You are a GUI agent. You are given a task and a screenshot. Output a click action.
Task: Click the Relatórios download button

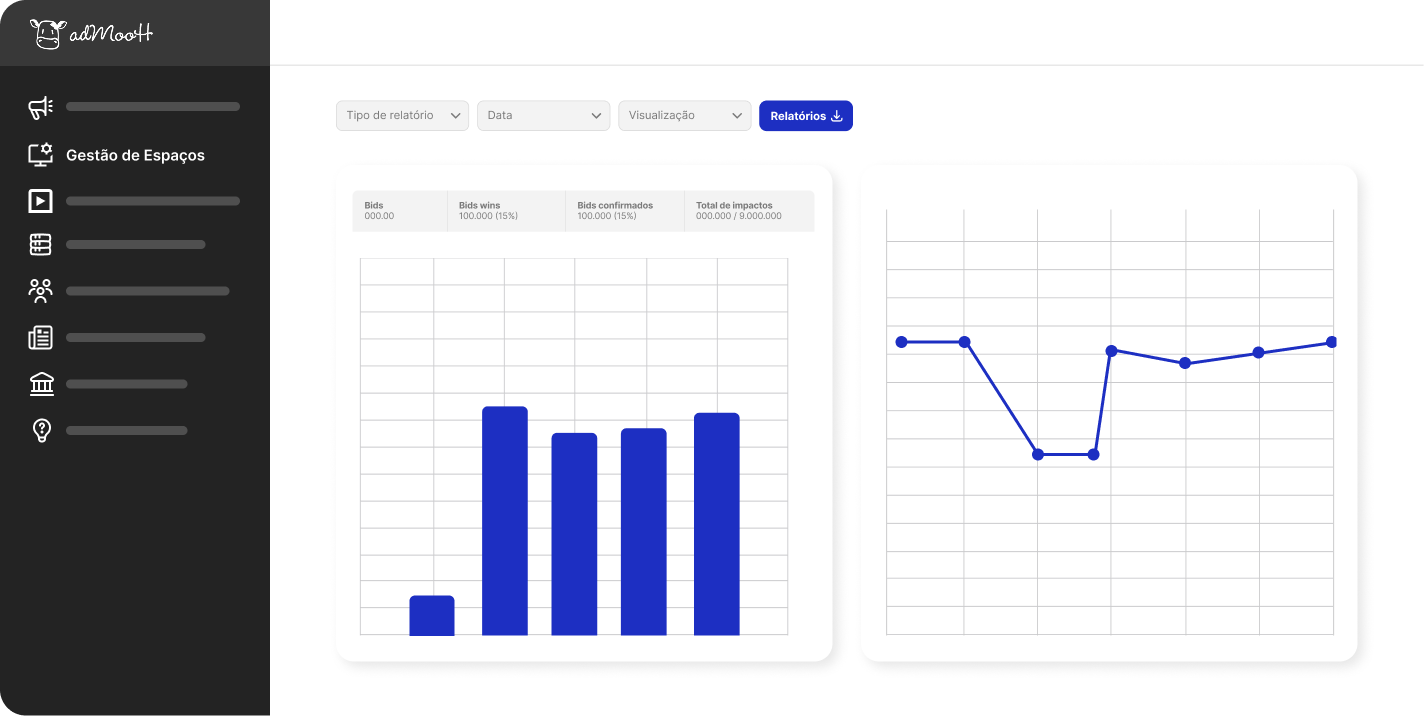tap(805, 116)
